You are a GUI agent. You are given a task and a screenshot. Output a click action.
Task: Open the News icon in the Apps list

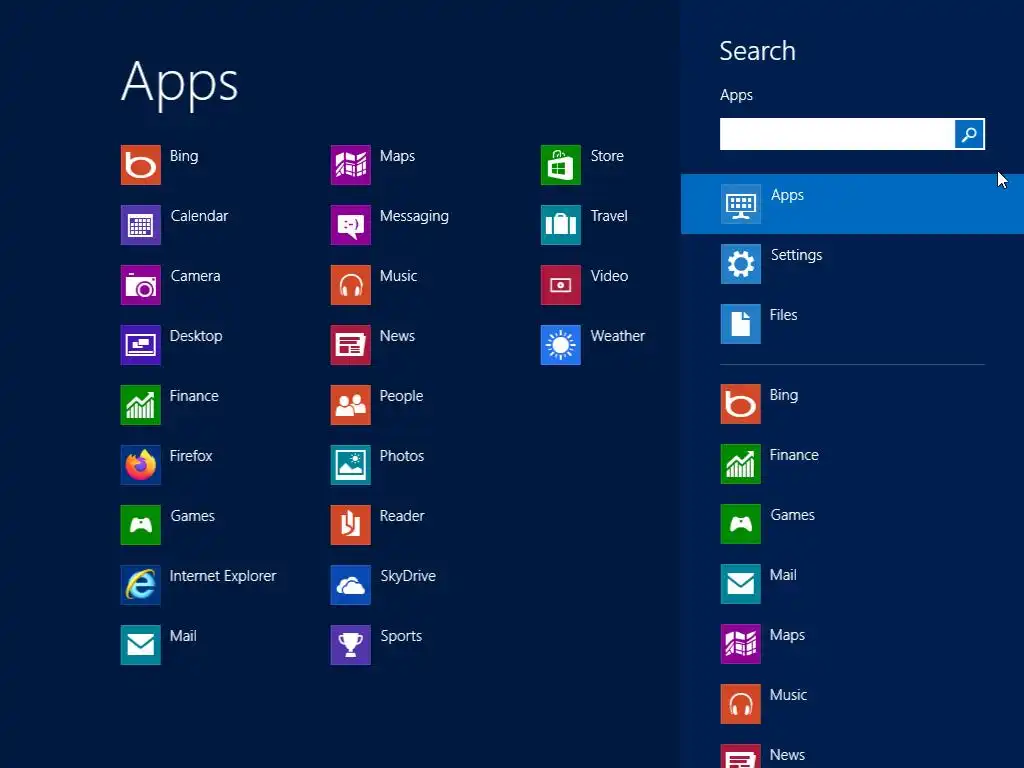coord(351,345)
